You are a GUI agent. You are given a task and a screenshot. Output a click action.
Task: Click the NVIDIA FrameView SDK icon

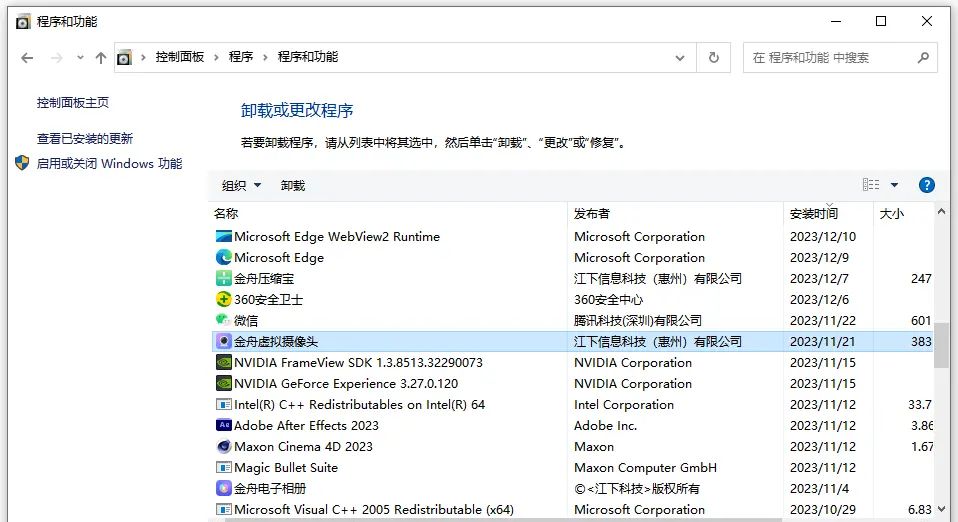[x=224, y=362]
